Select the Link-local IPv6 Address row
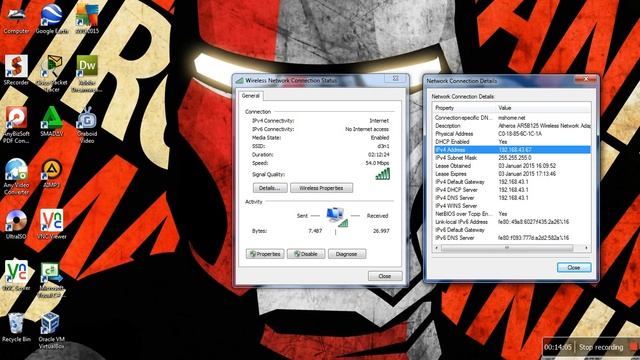The image size is (640, 360). 512,222
